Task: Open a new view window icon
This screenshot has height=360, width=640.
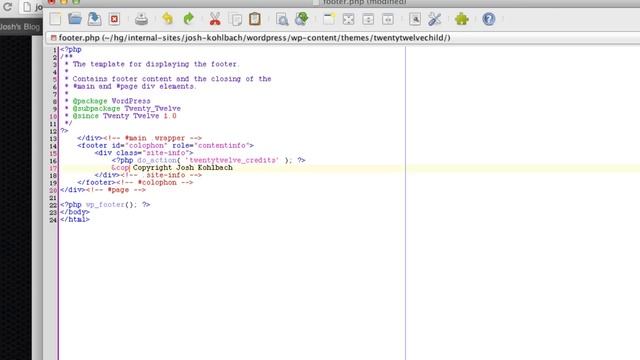Action: click(x=329, y=19)
